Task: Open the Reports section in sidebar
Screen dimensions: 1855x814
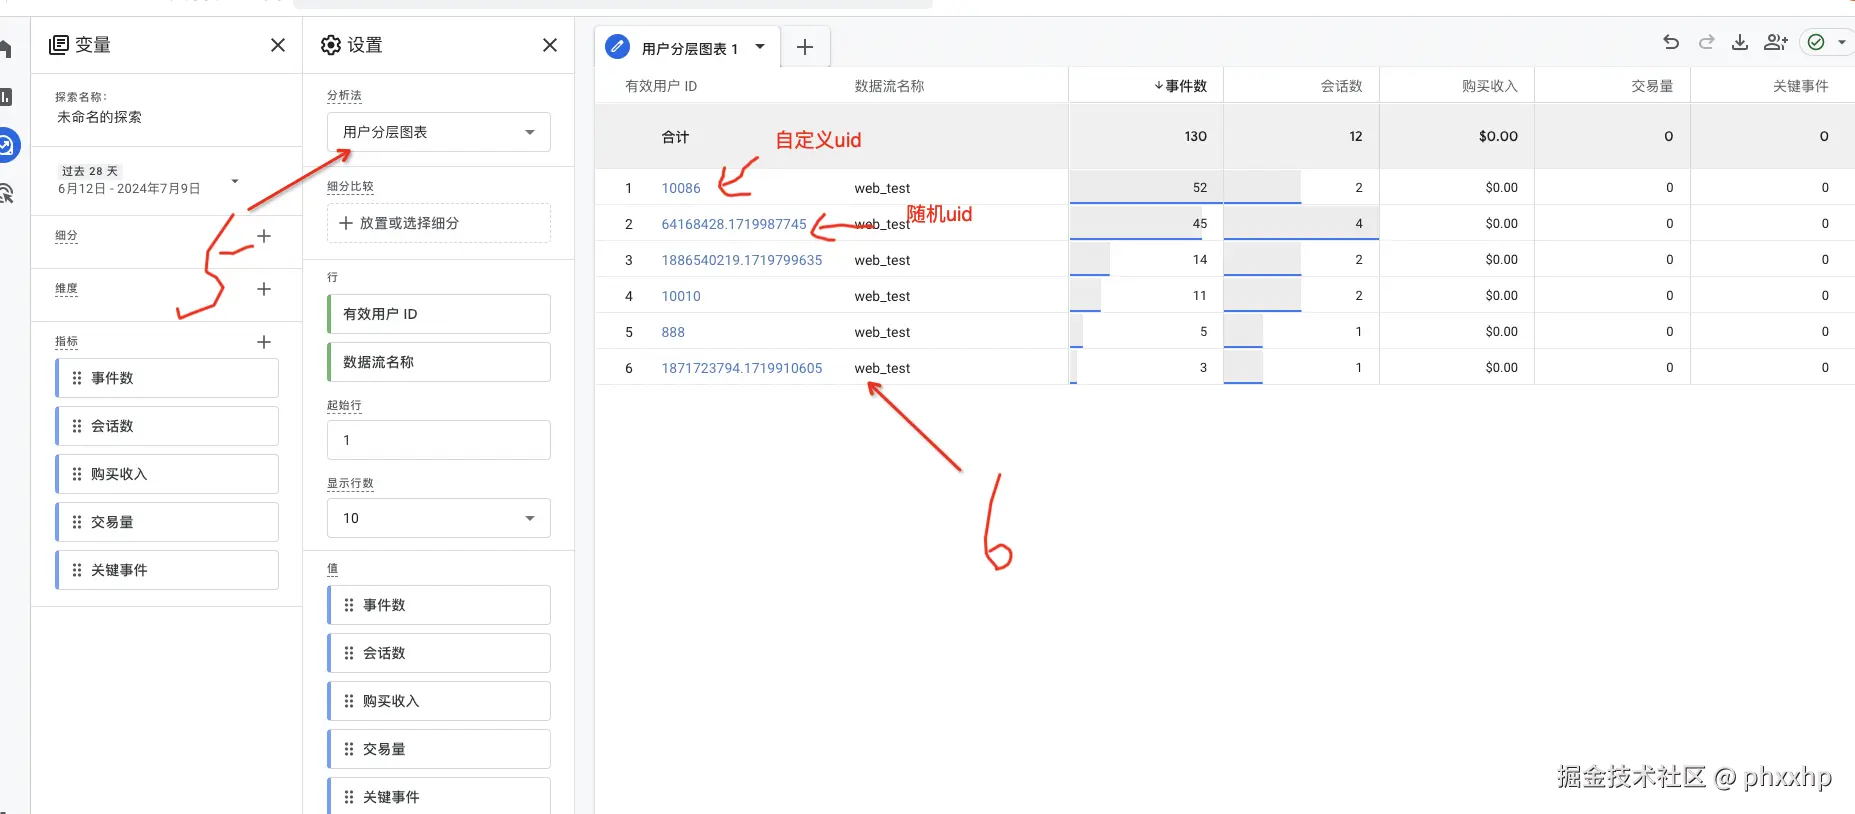Action: 6,97
